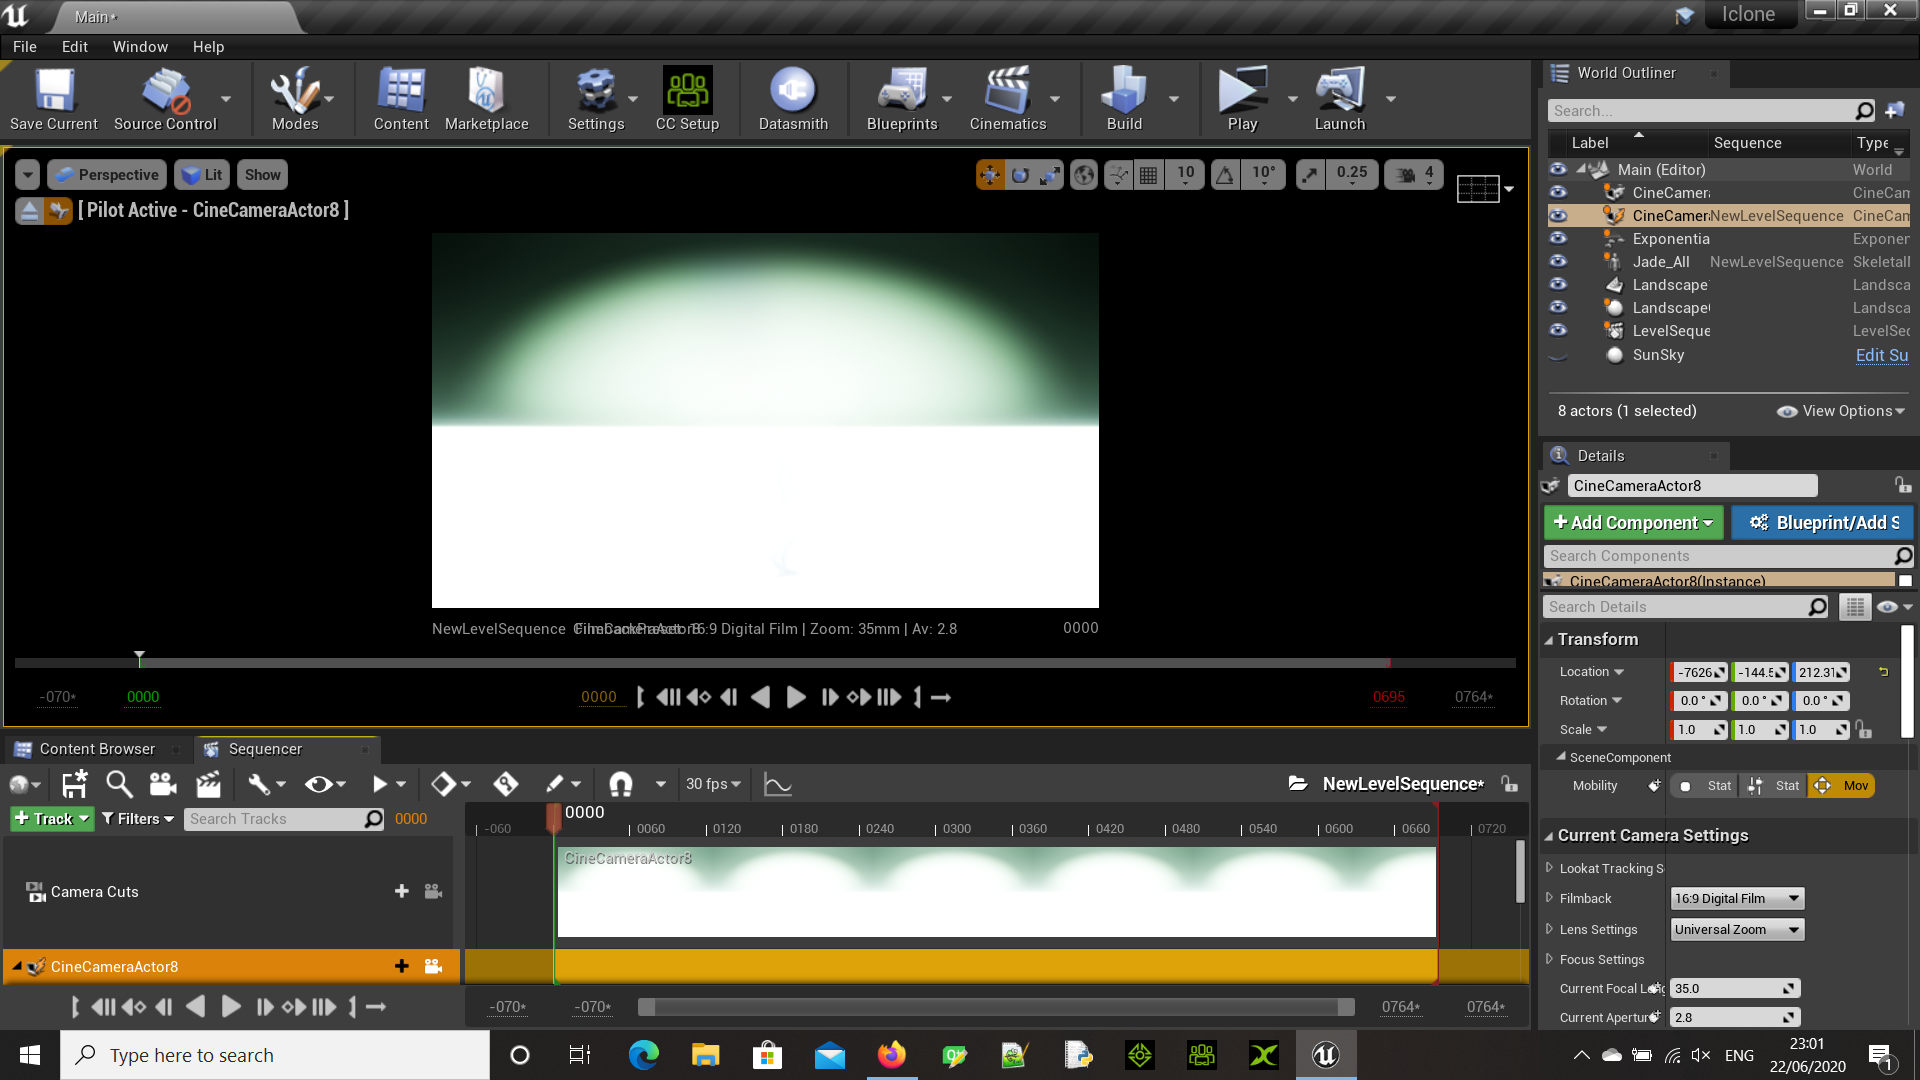Viewport: 1920px width, 1080px height.
Task: Open File Explorer from the taskbar
Action: pos(705,1055)
